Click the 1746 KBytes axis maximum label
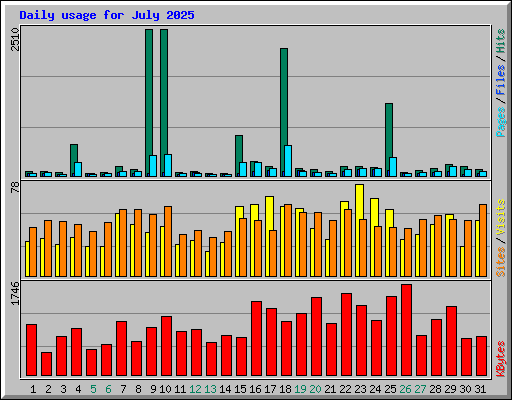Image resolution: width=512 pixels, height=400 pixels. 15,293
